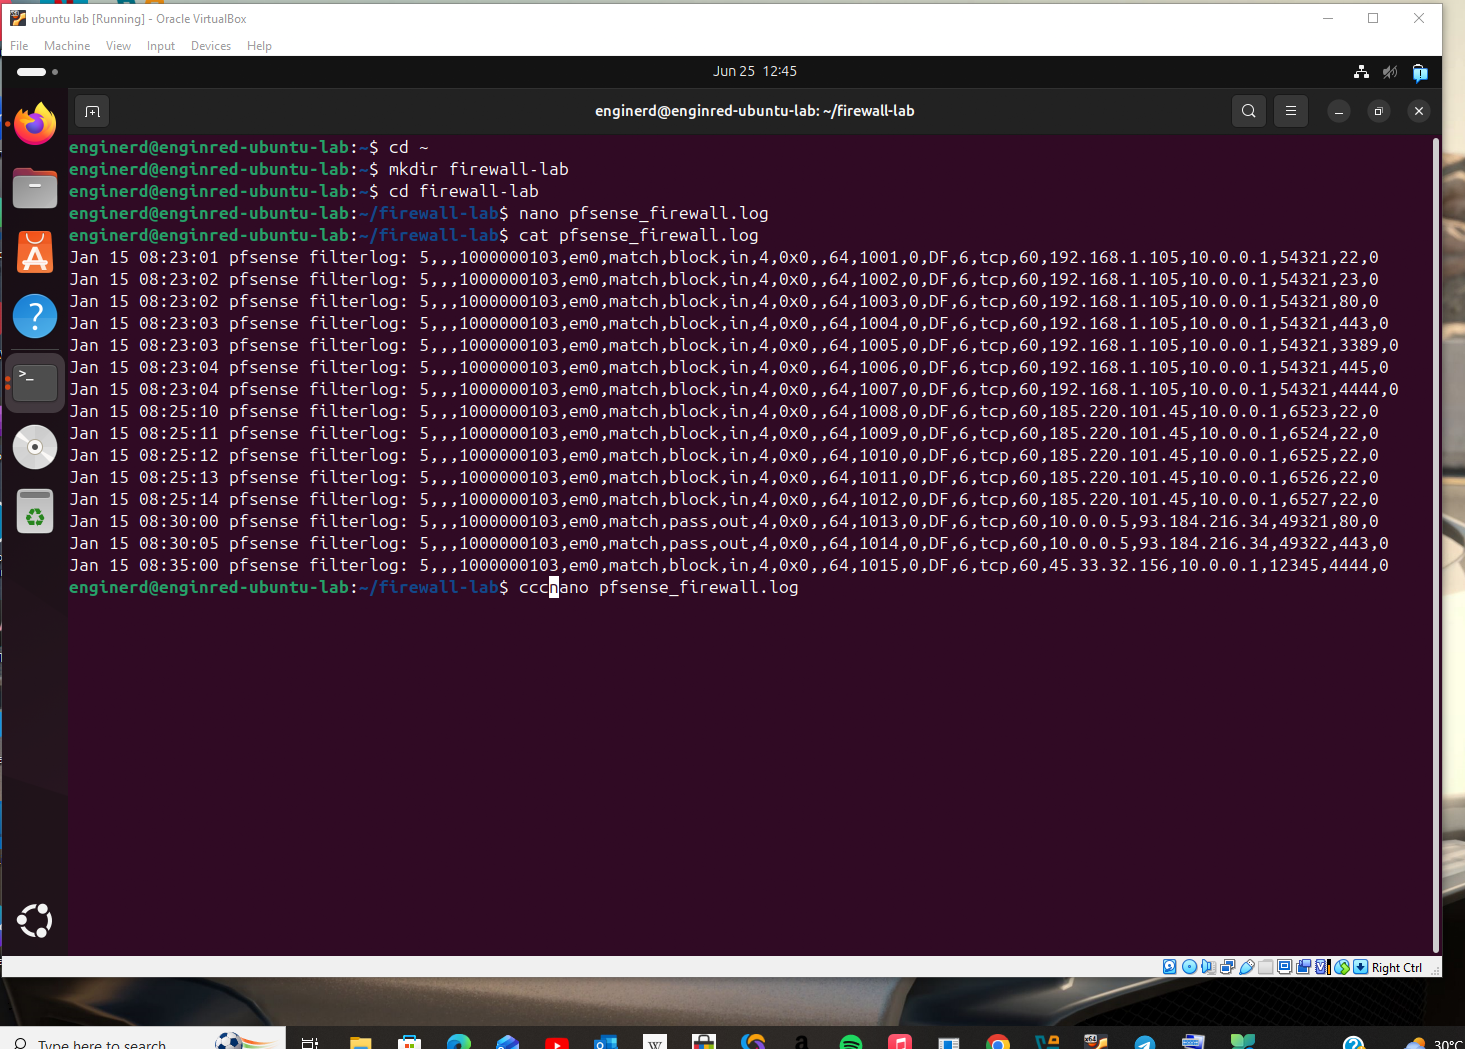Open Firefox from the Ubuntu dock
The width and height of the screenshot is (1465, 1049).
point(35,124)
